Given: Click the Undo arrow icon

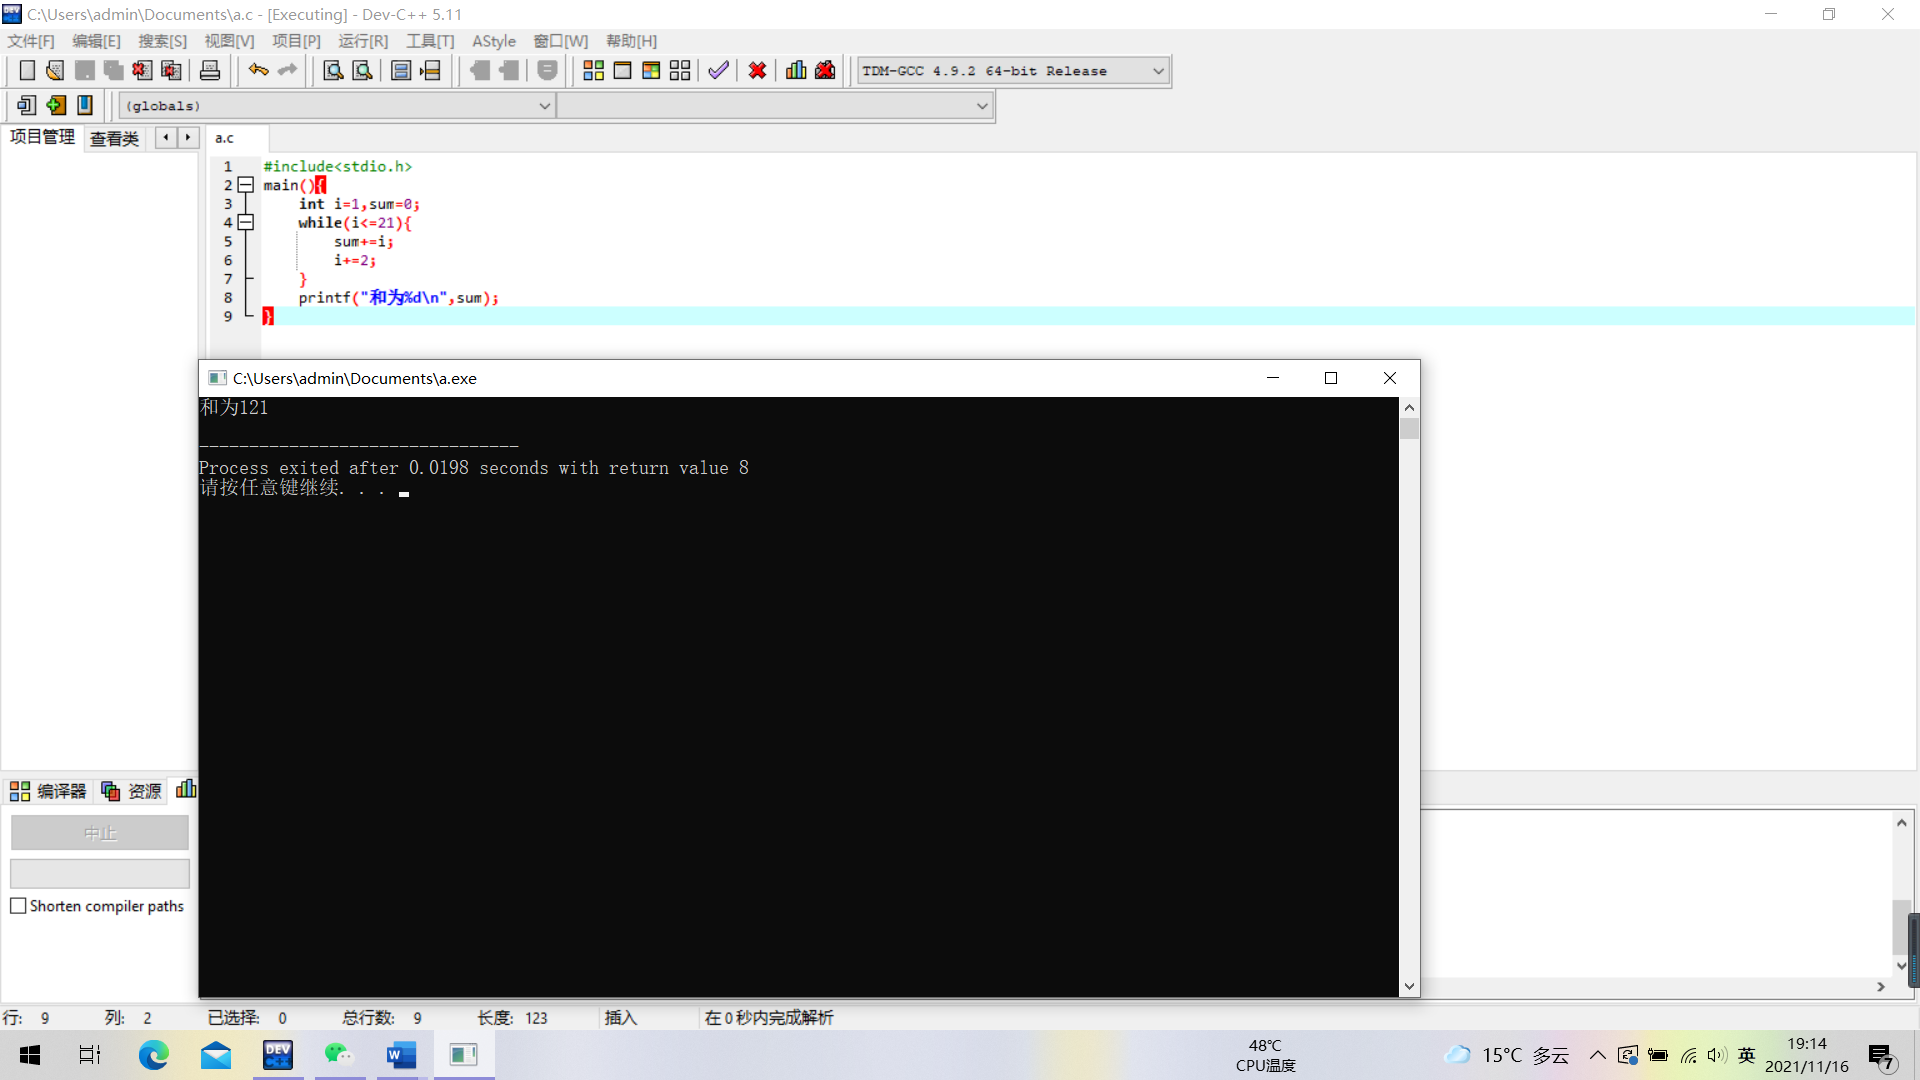Looking at the screenshot, I should [x=258, y=70].
